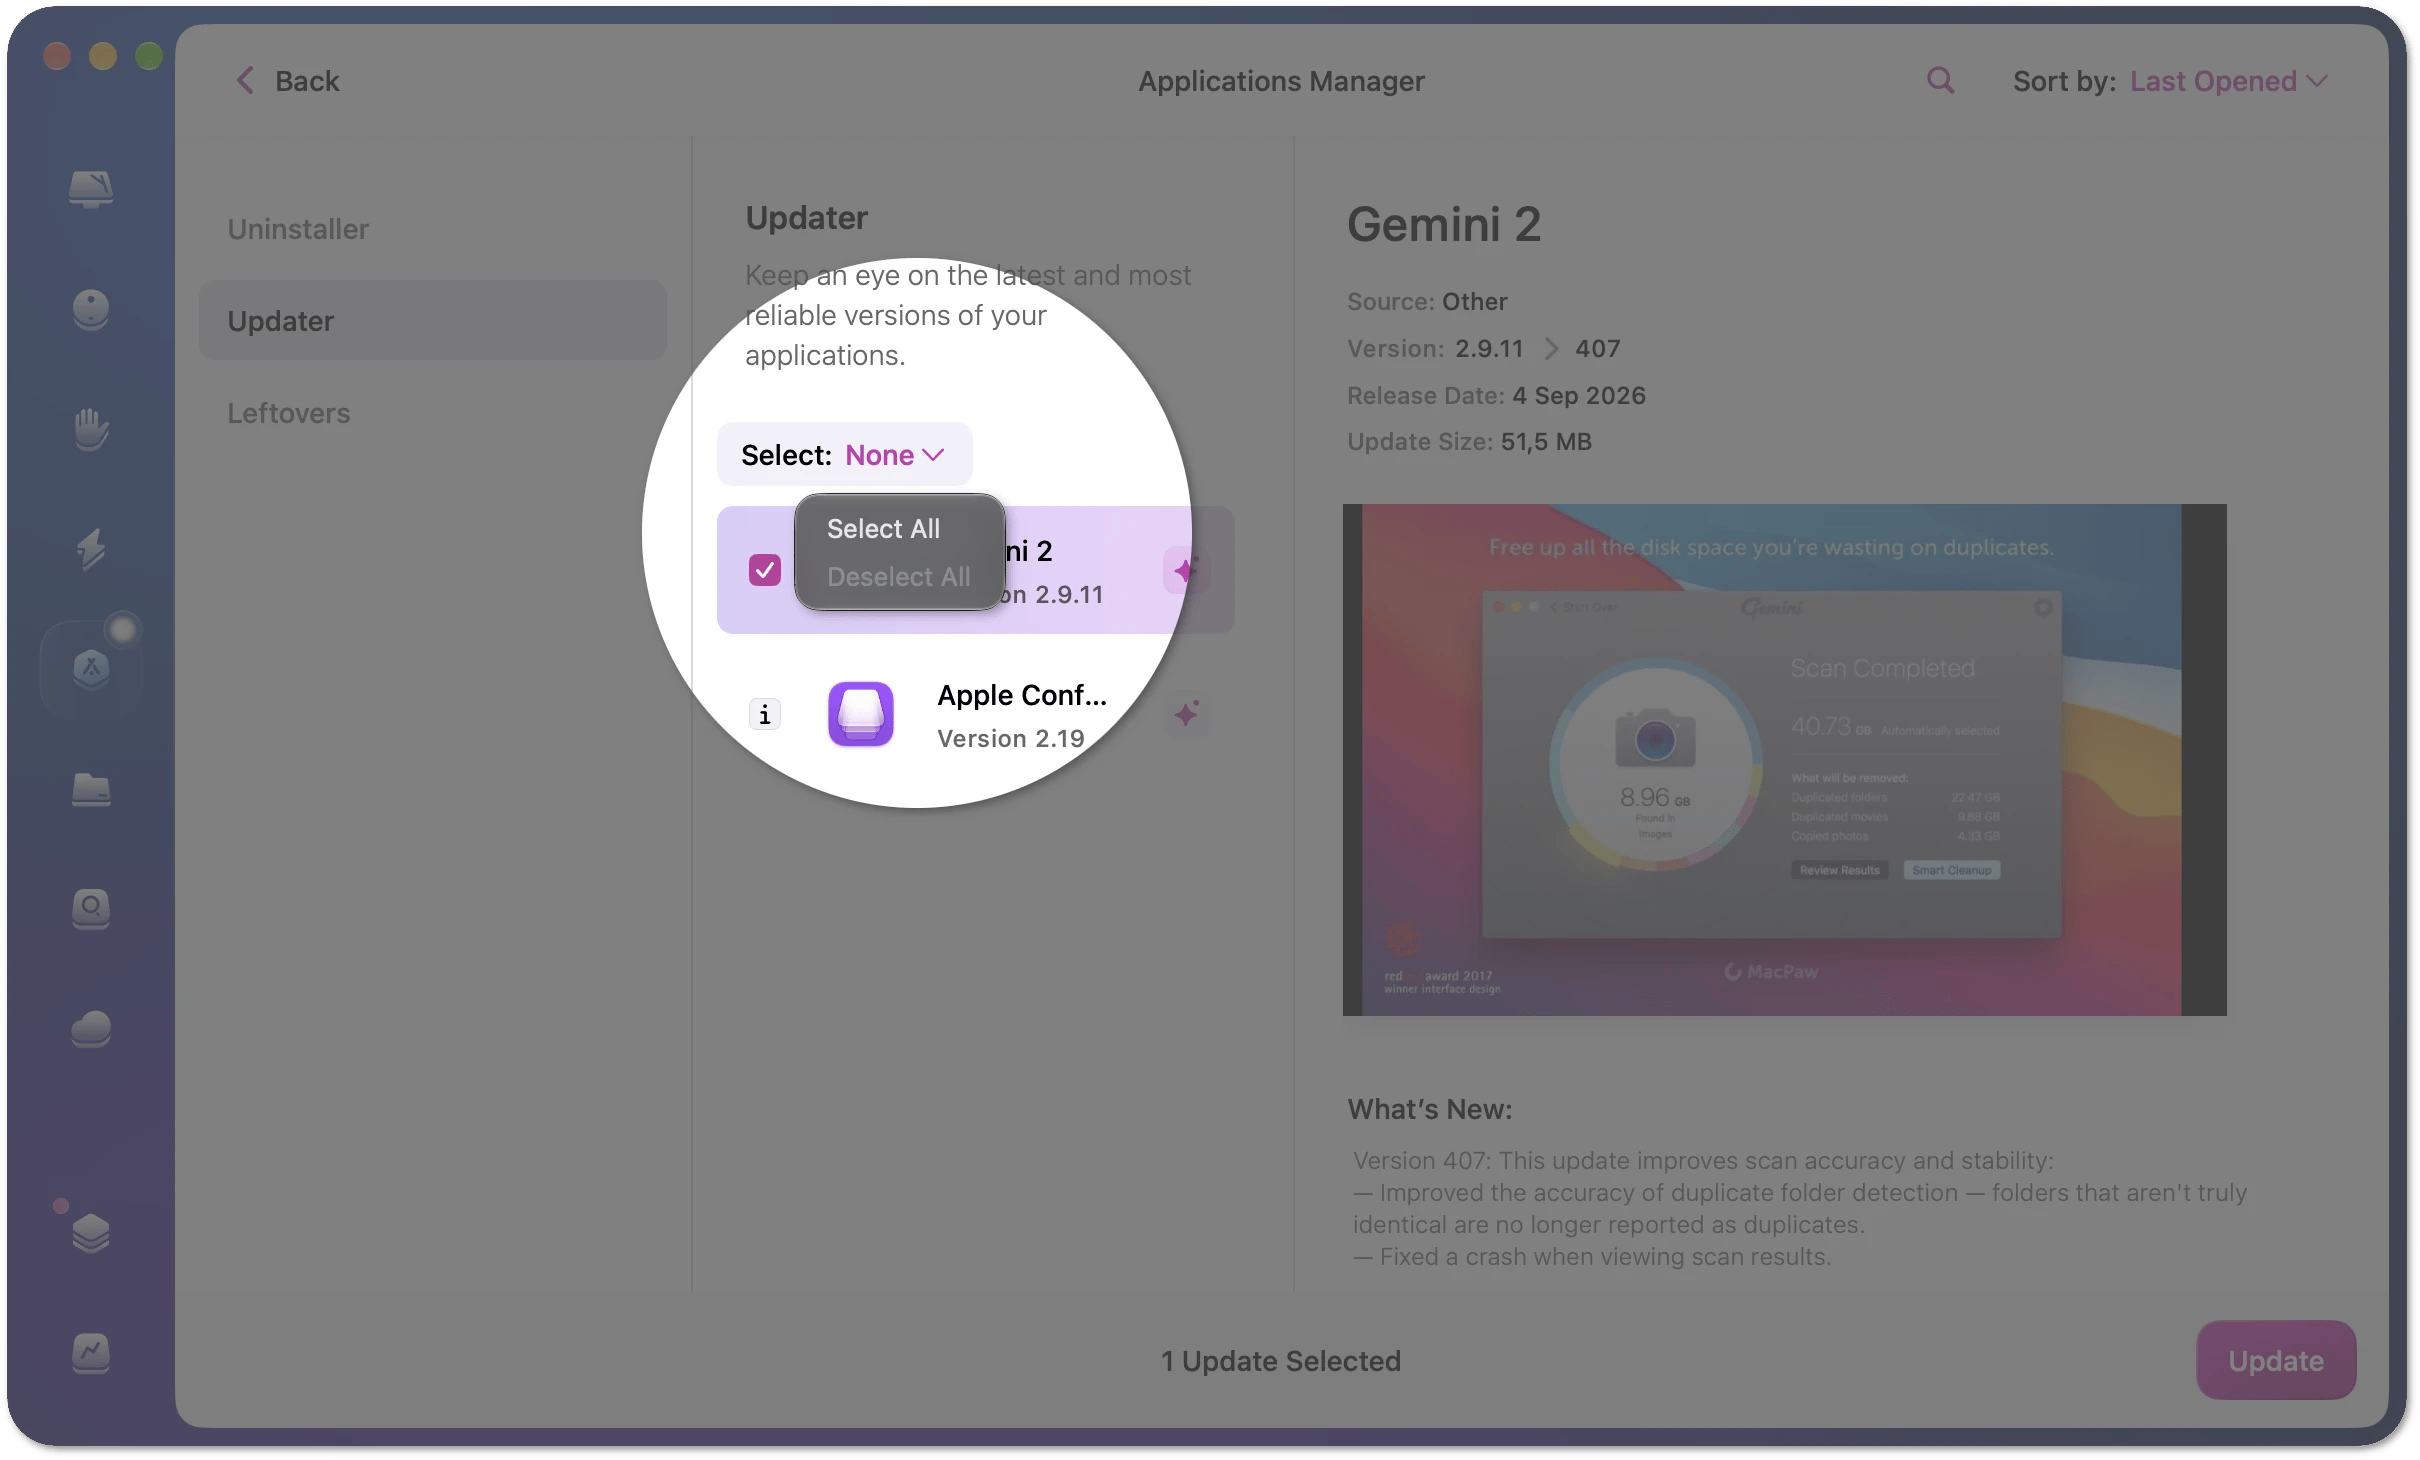The image size is (2420, 1460).
Task: Click the Gemini 2 preview screenshot
Action: pos(1784,760)
